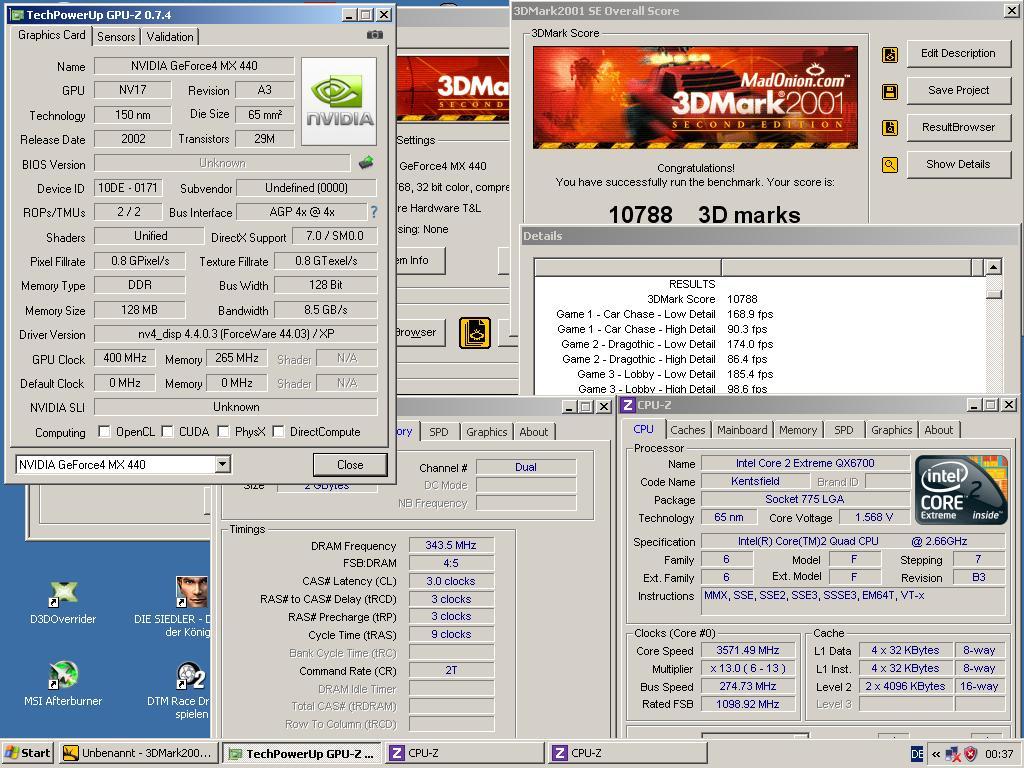Image resolution: width=1024 pixels, height=768 pixels.
Task: Enable the CUDA checkbox
Action: coord(167,431)
